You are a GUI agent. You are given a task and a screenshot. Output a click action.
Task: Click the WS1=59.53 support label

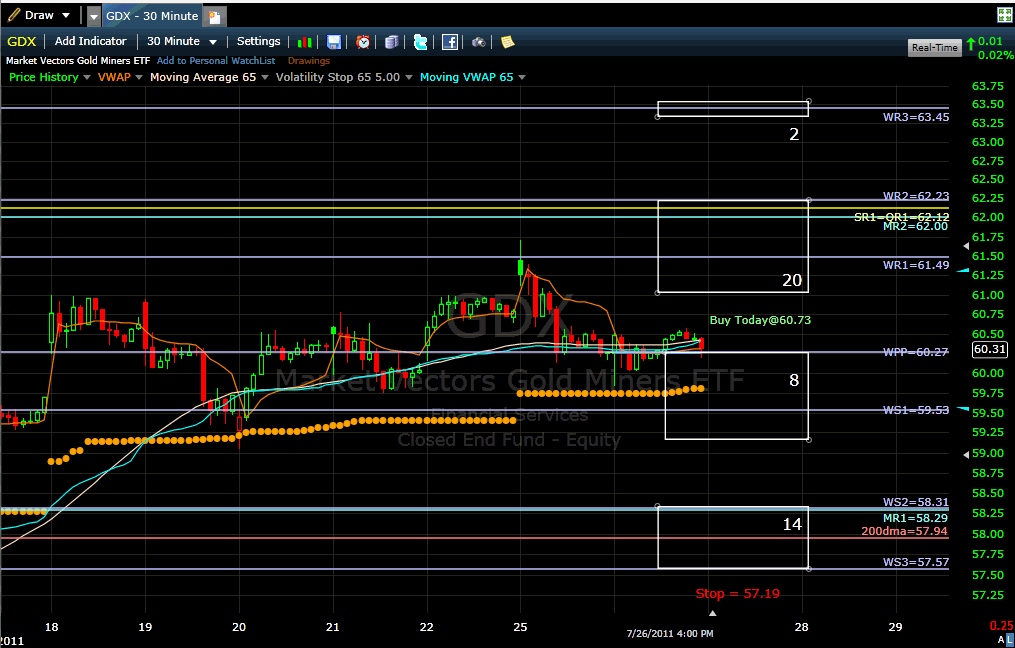click(916, 410)
